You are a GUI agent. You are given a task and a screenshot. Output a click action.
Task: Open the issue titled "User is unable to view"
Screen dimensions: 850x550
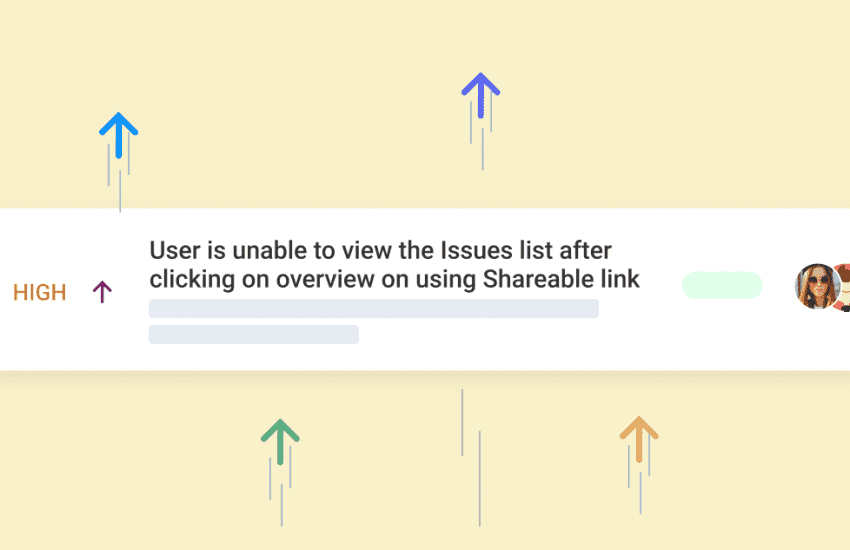[380, 250]
